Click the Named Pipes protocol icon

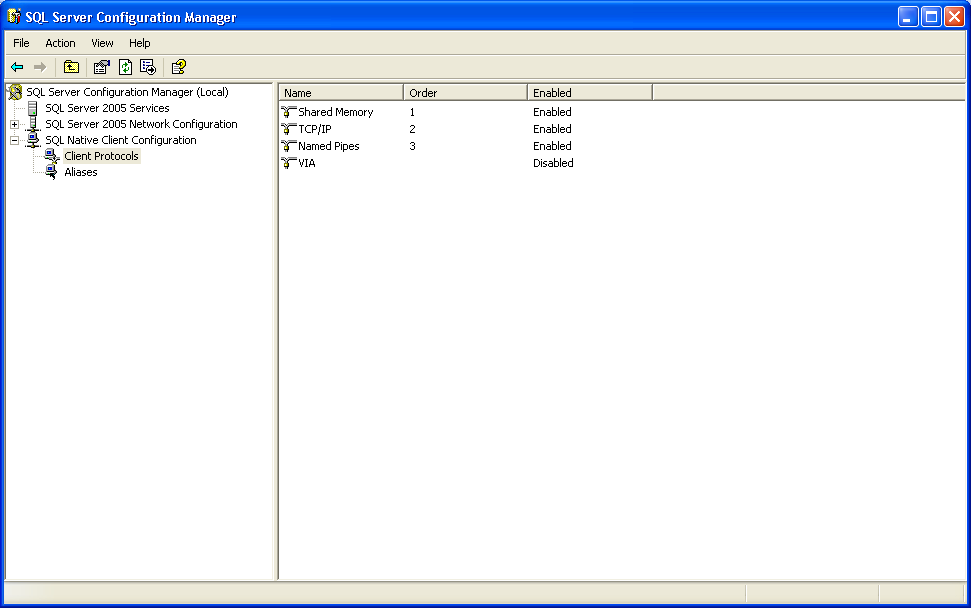click(289, 146)
